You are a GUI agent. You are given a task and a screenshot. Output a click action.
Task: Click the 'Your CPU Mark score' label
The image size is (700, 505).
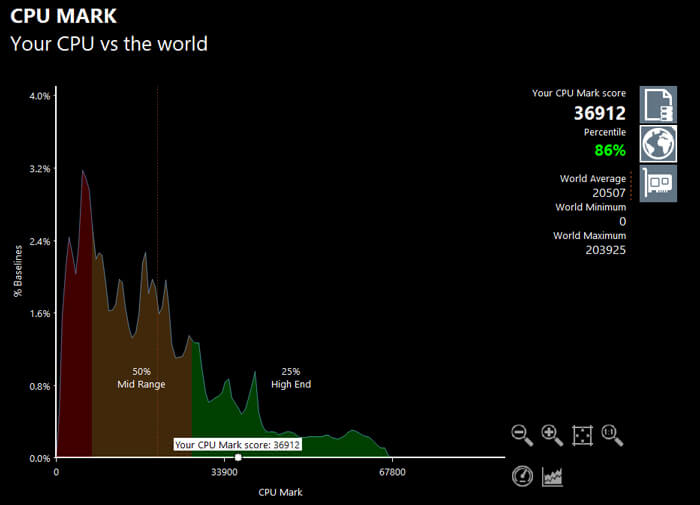click(x=579, y=93)
